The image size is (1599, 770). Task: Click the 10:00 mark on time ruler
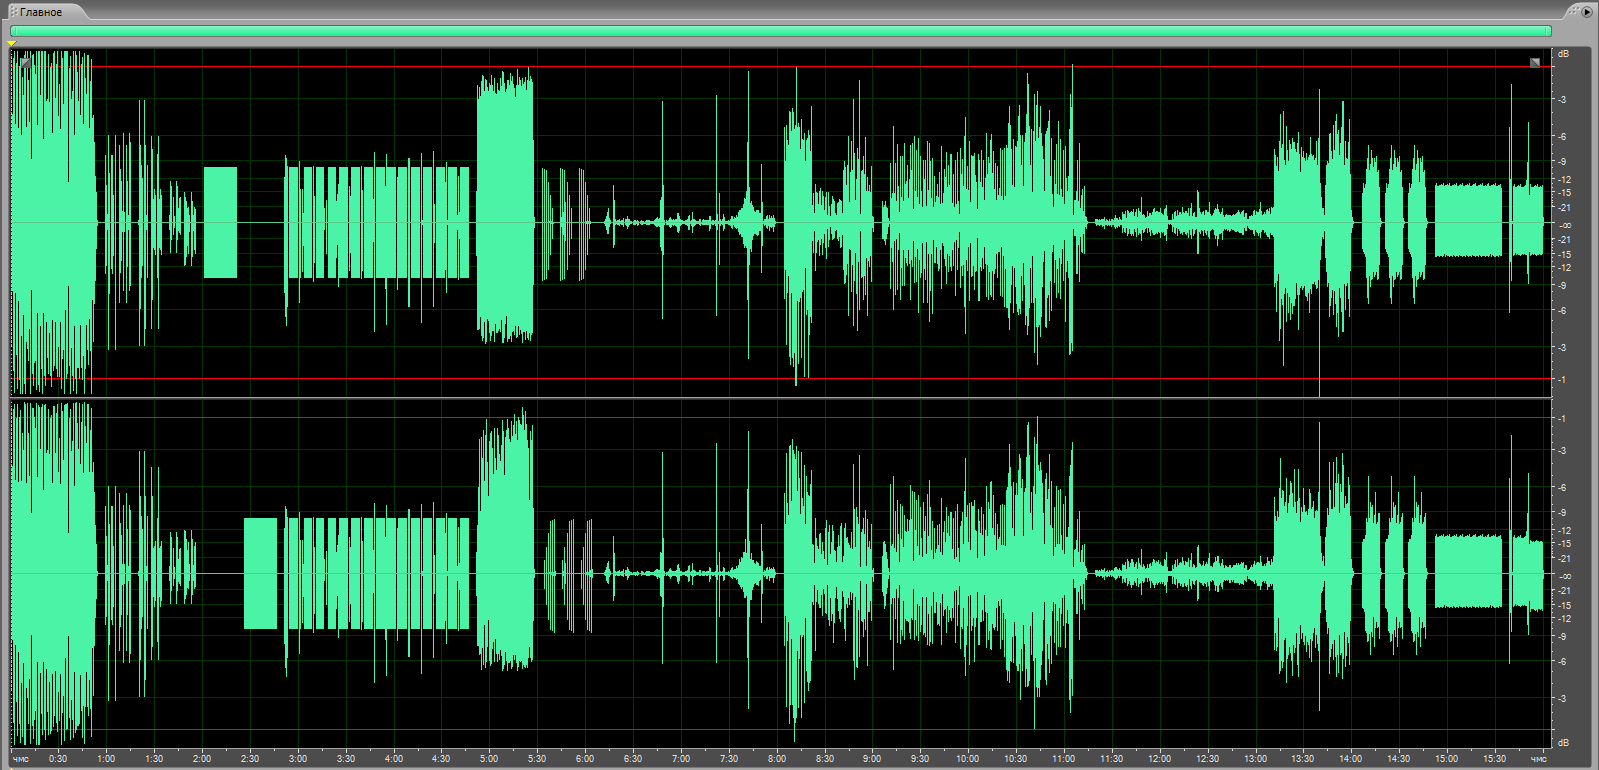coord(967,758)
